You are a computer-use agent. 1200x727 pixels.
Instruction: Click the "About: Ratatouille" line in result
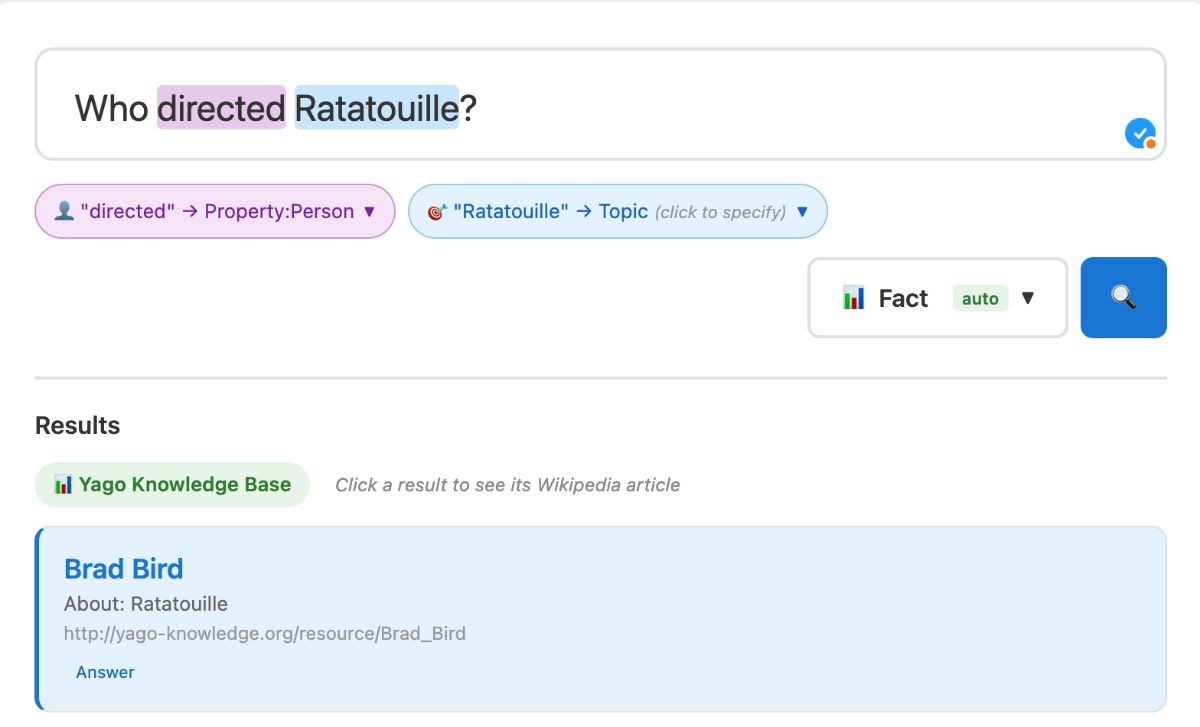145,604
